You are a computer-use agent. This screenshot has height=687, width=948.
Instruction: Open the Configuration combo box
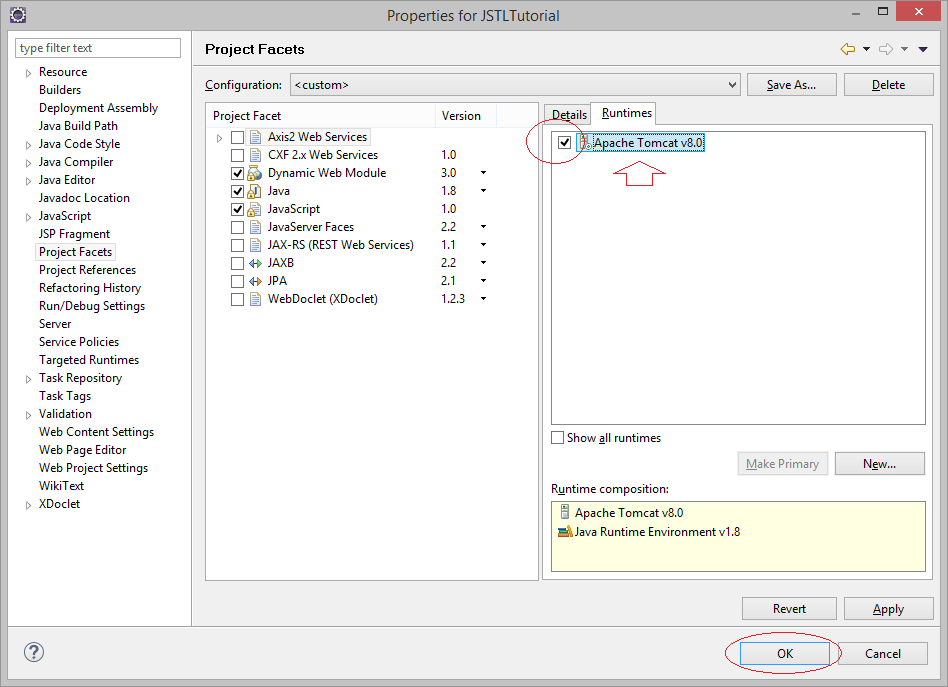click(516, 85)
